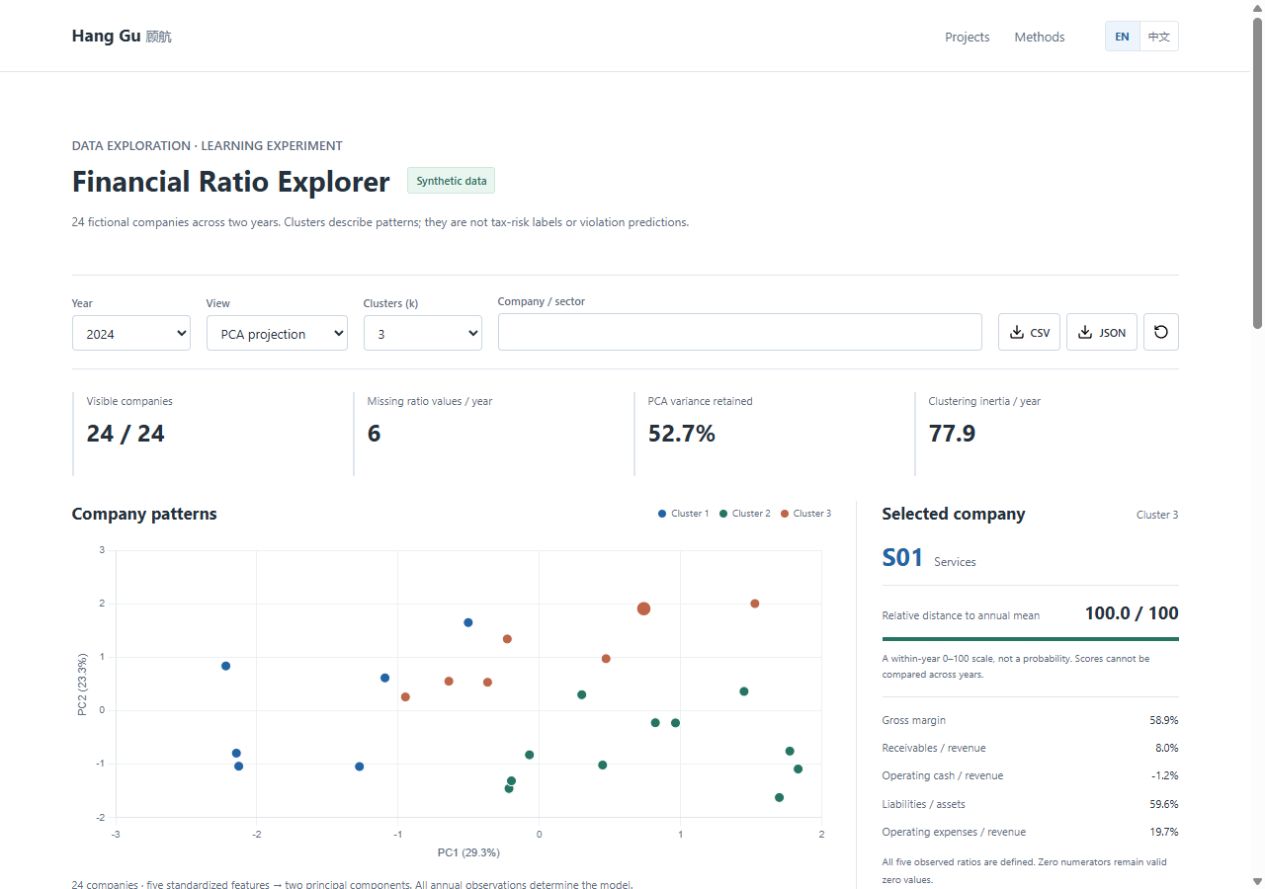
Task: Click the Gross margin 58.9% row
Action: [x=1030, y=720]
